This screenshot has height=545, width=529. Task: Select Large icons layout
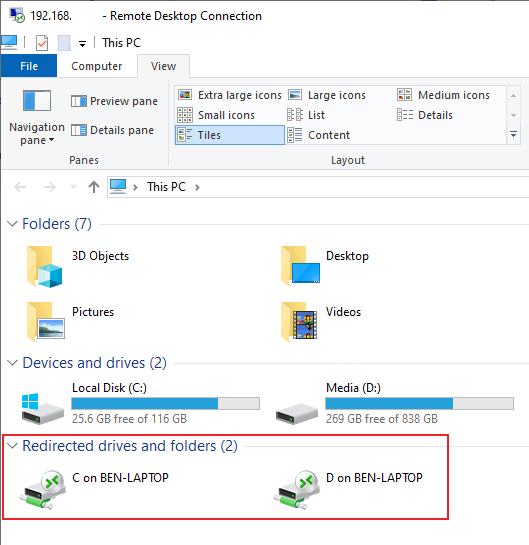click(x=327, y=95)
